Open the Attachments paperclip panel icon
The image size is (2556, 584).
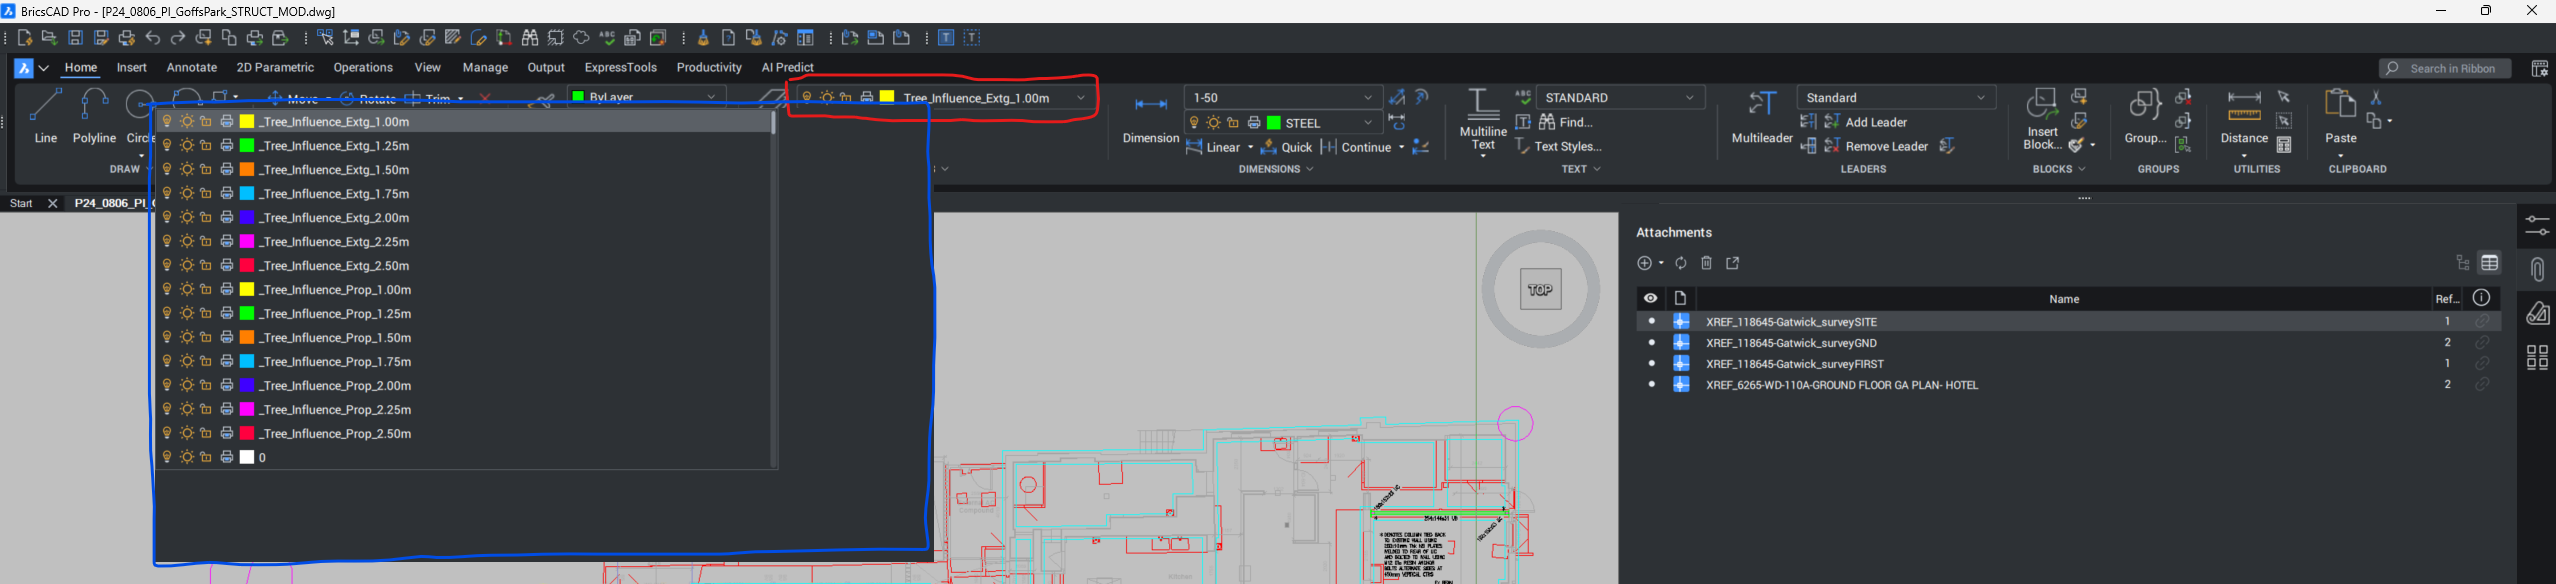[x=2537, y=270]
